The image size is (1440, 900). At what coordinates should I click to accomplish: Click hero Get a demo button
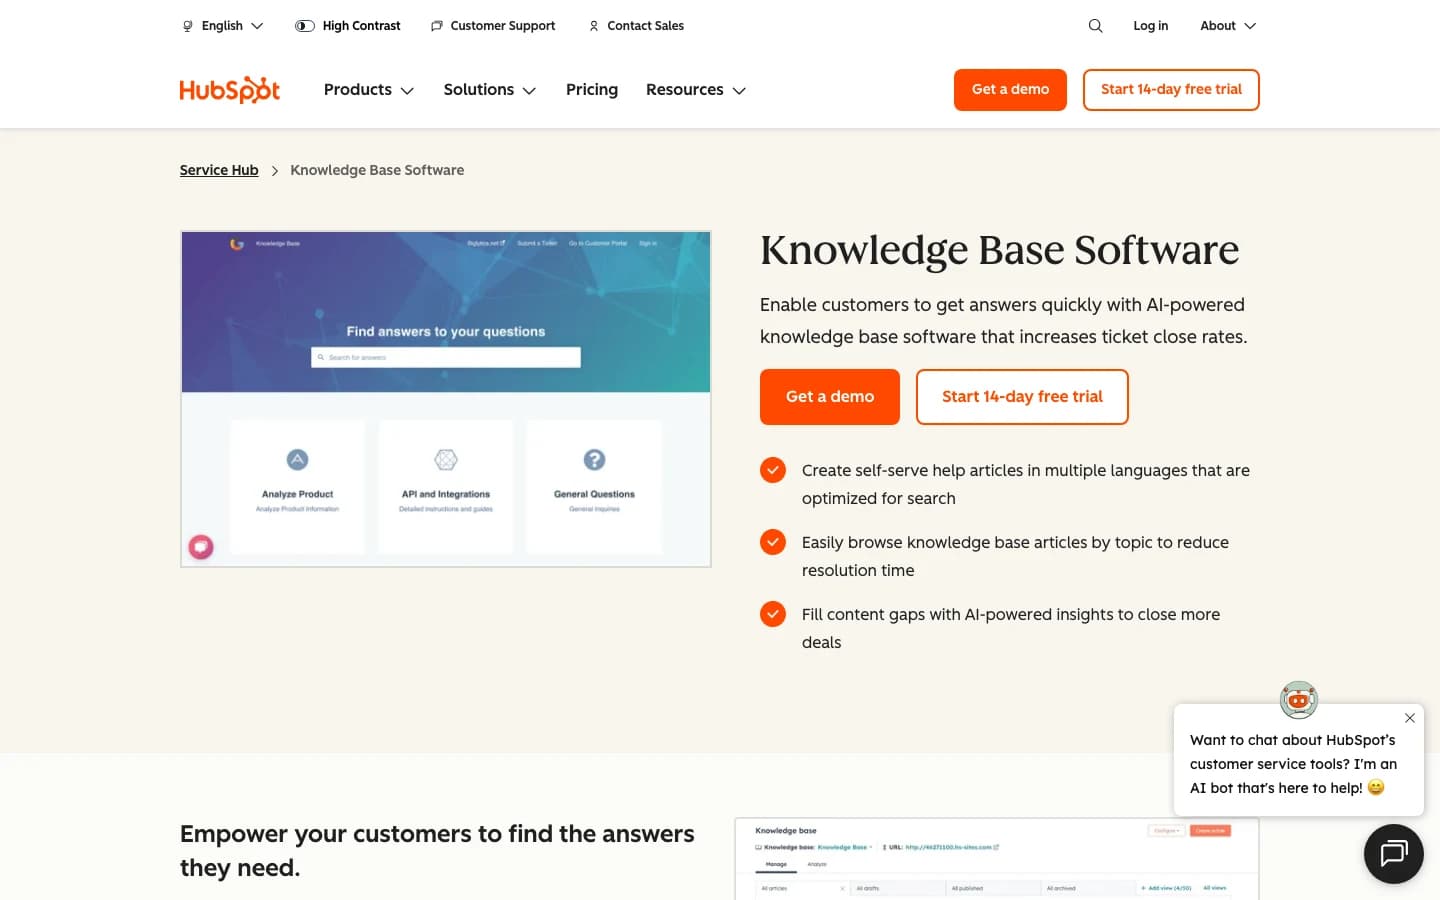coord(830,397)
